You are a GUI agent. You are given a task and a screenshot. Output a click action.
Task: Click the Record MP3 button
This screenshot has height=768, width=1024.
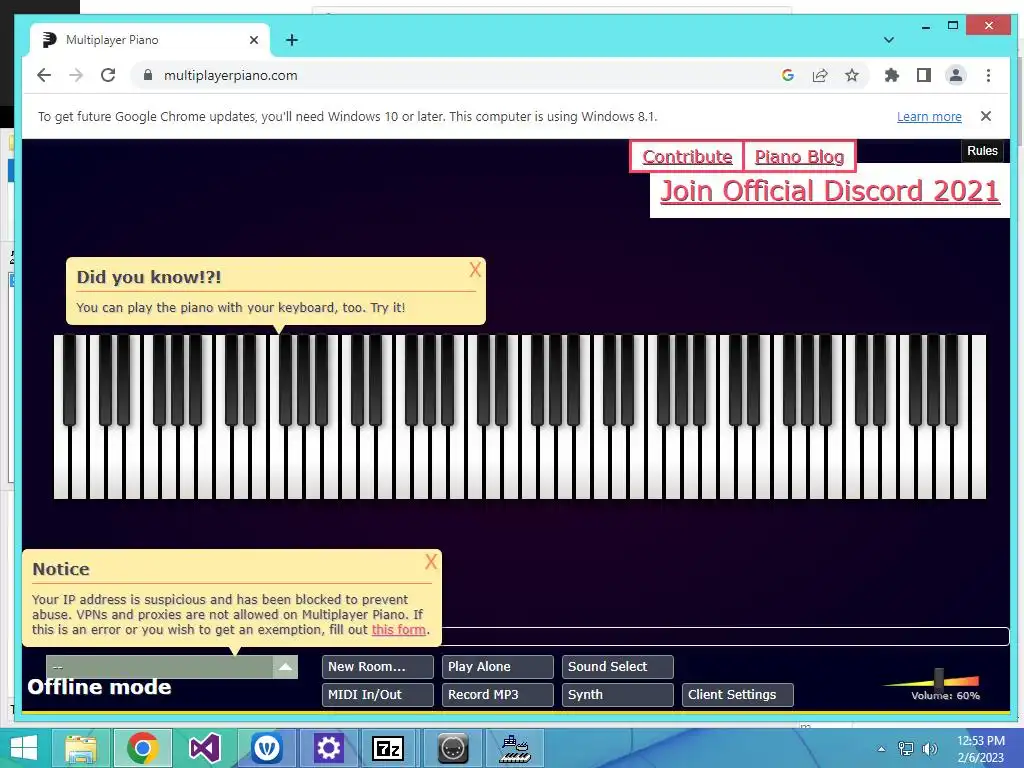498,695
